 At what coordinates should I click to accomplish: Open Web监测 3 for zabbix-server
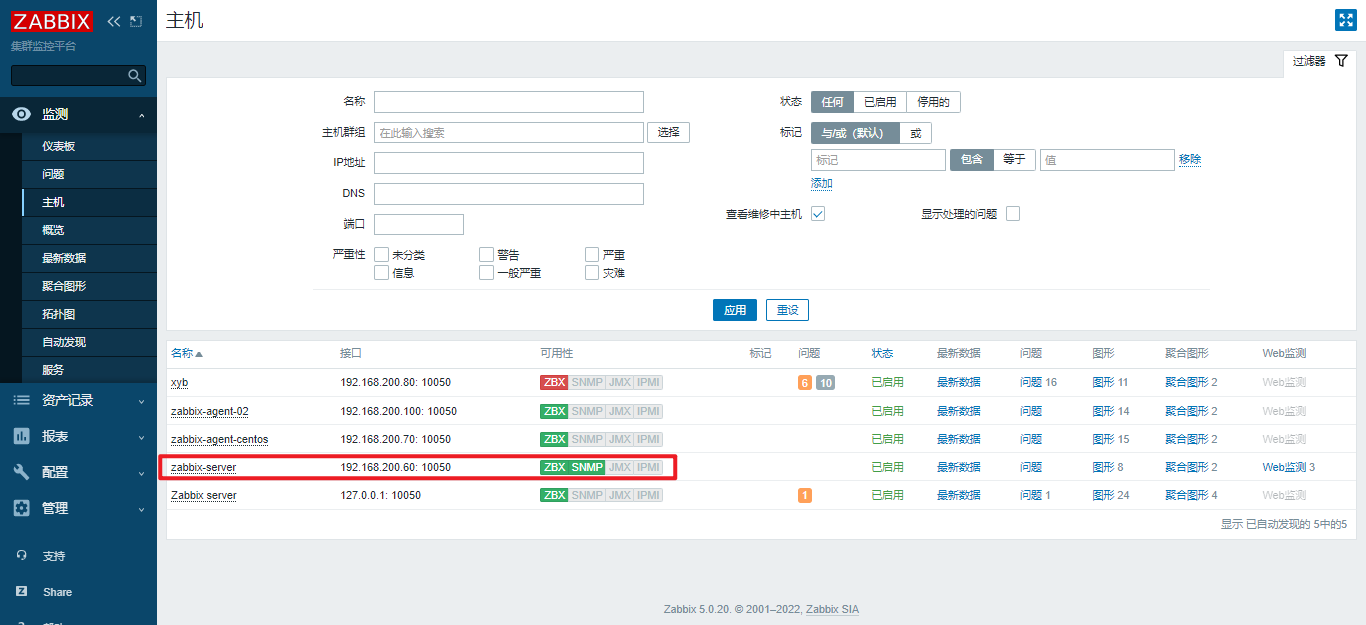(1288, 467)
